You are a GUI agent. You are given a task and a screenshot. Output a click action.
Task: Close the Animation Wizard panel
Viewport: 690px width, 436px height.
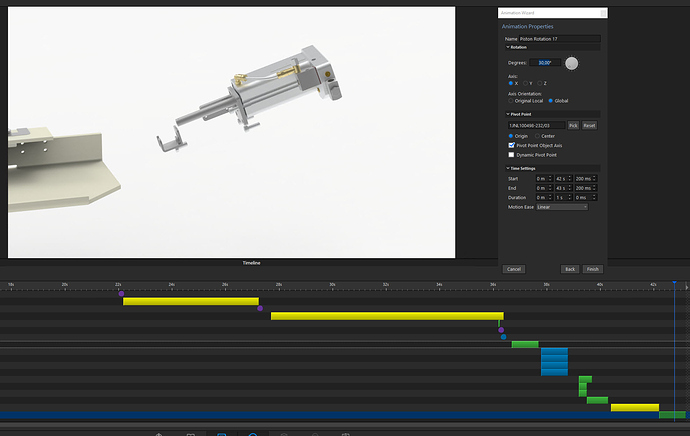click(603, 13)
